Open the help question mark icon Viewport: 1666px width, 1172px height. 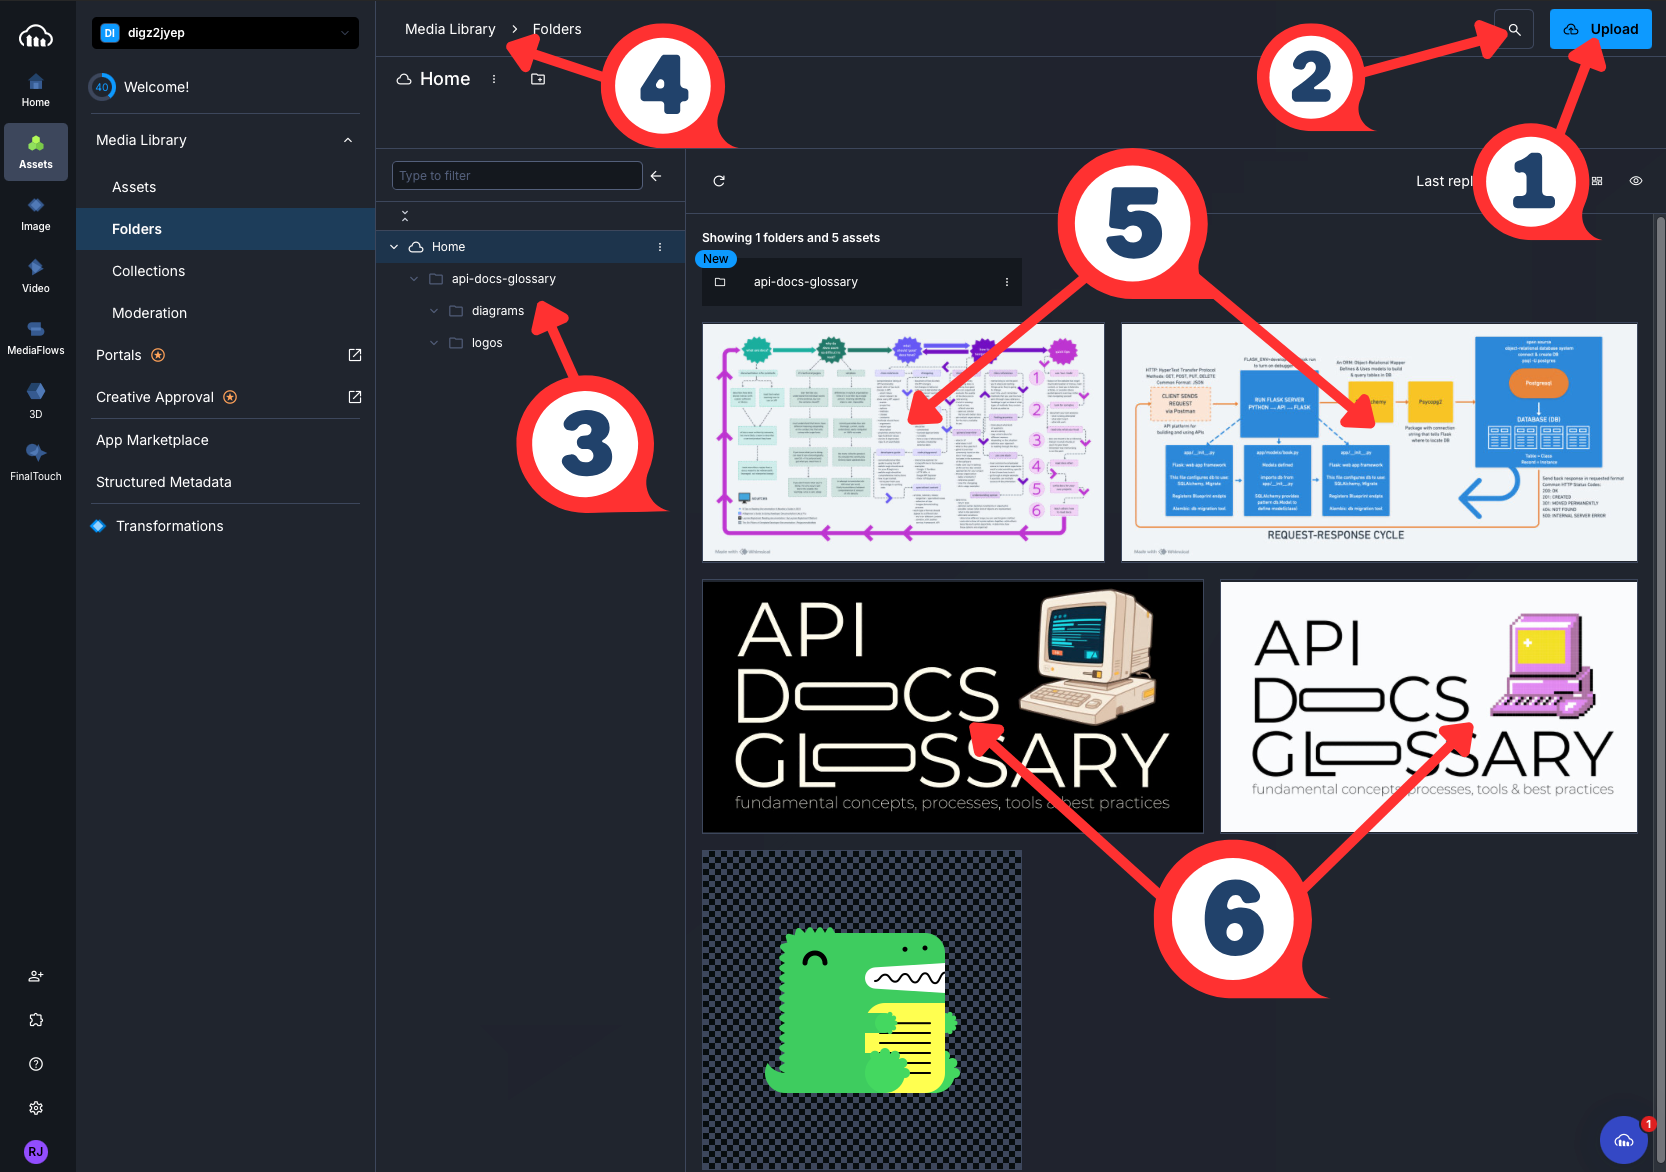point(36,1064)
